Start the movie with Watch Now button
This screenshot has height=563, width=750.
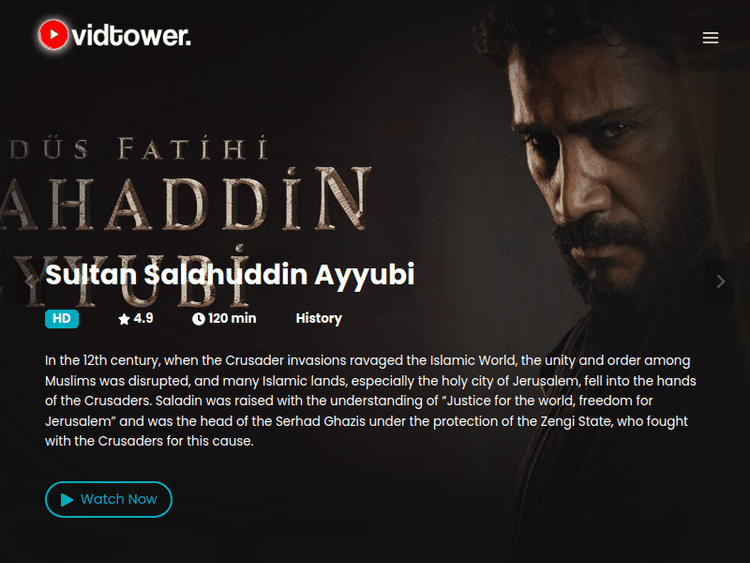pyautogui.click(x=109, y=499)
